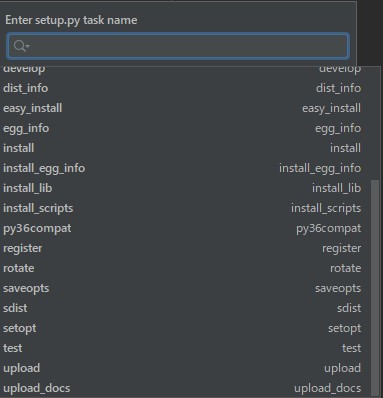The width and height of the screenshot is (383, 398).
Task: Select the easy_install task
Action: pyautogui.click(x=185, y=108)
